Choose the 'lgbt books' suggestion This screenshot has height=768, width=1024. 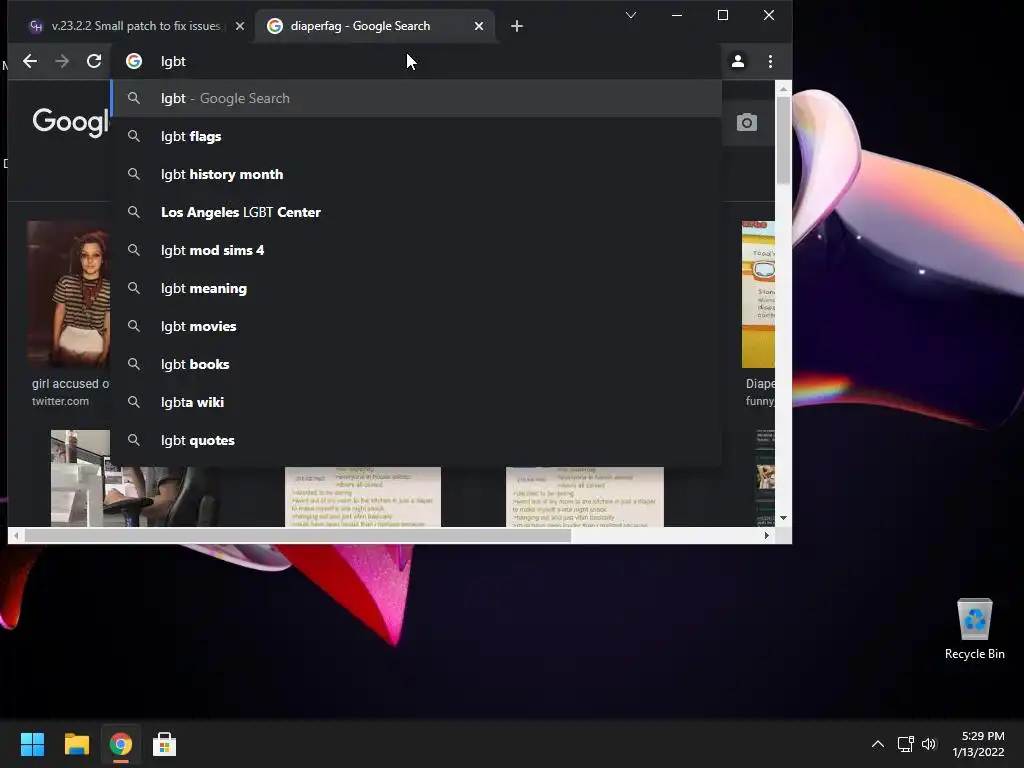(416, 364)
